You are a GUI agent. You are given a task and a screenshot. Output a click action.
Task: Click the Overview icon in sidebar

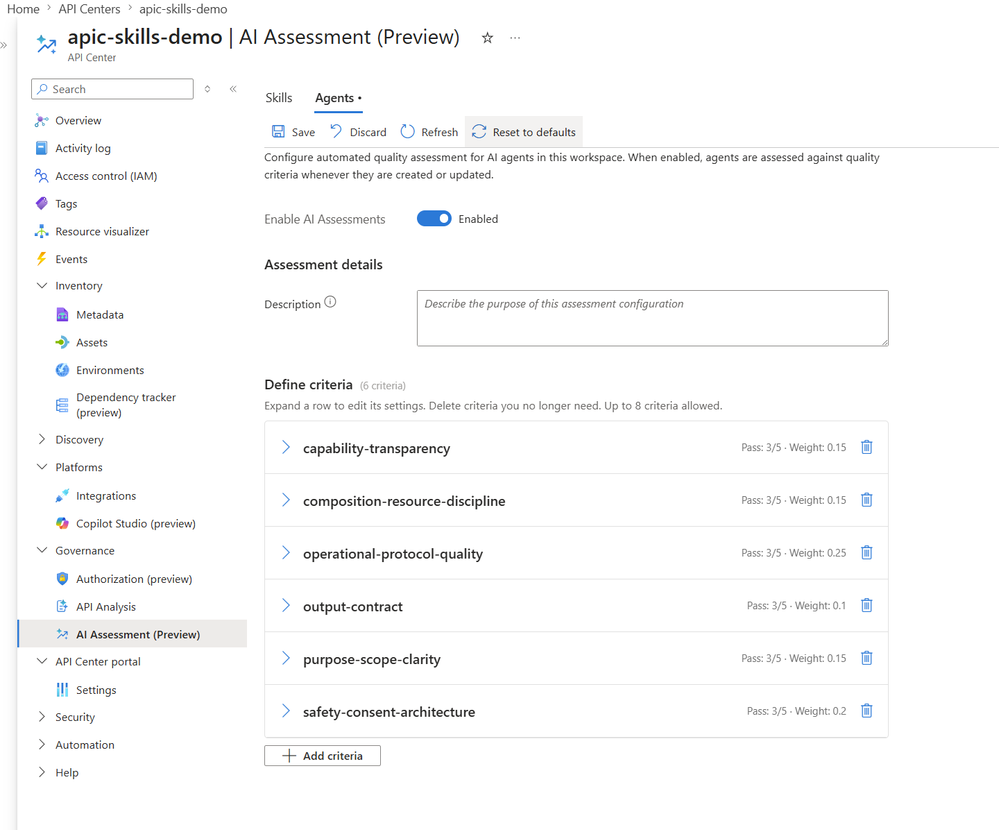41,120
